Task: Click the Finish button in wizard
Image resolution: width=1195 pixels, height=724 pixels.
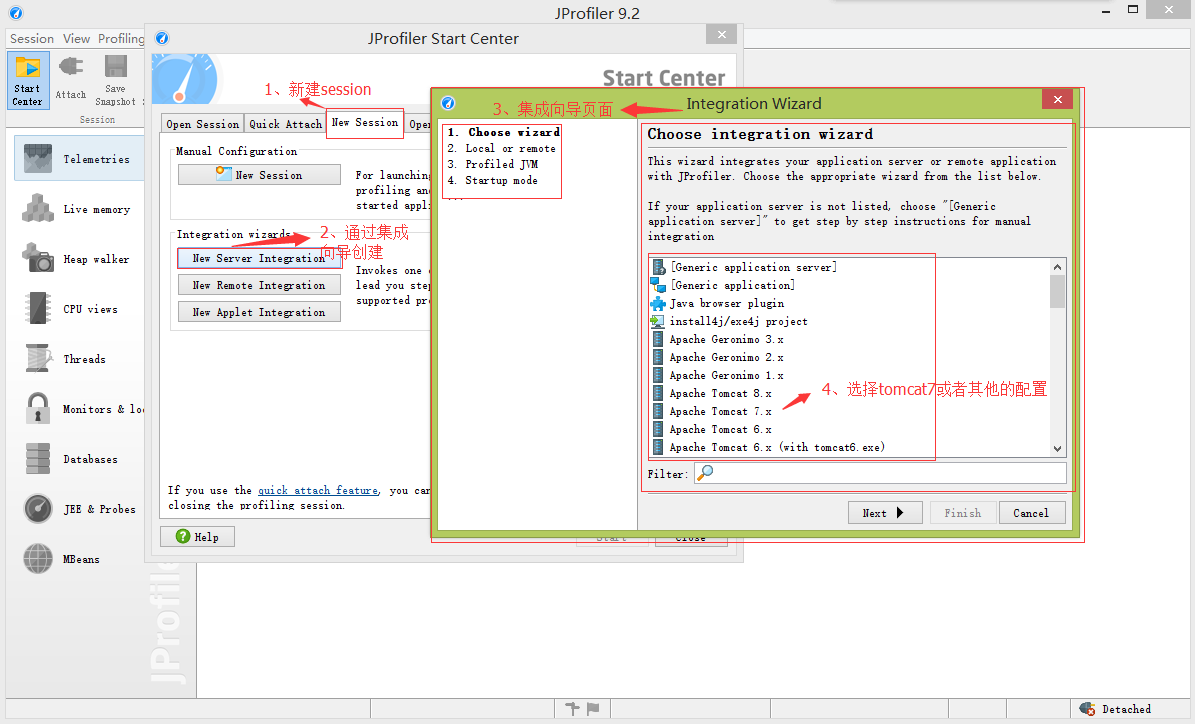Action: (x=963, y=513)
